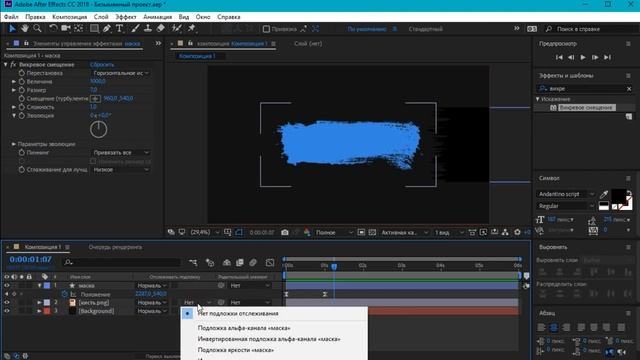Image resolution: width=640 pixels, height=360 pixels.
Task: Toggle the Положение stopwatch
Action: 64,294
